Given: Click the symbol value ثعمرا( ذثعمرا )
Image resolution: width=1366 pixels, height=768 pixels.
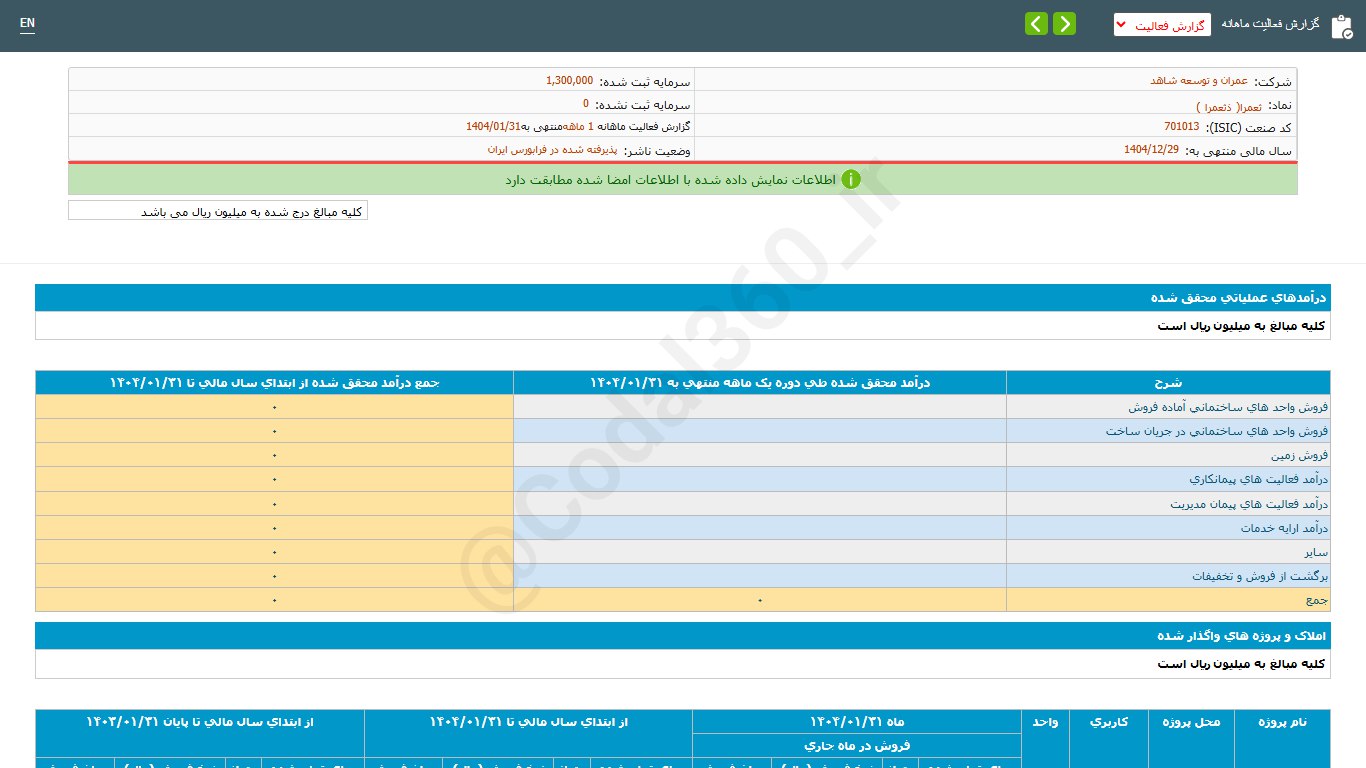Looking at the screenshot, I should [x=1228, y=106].
